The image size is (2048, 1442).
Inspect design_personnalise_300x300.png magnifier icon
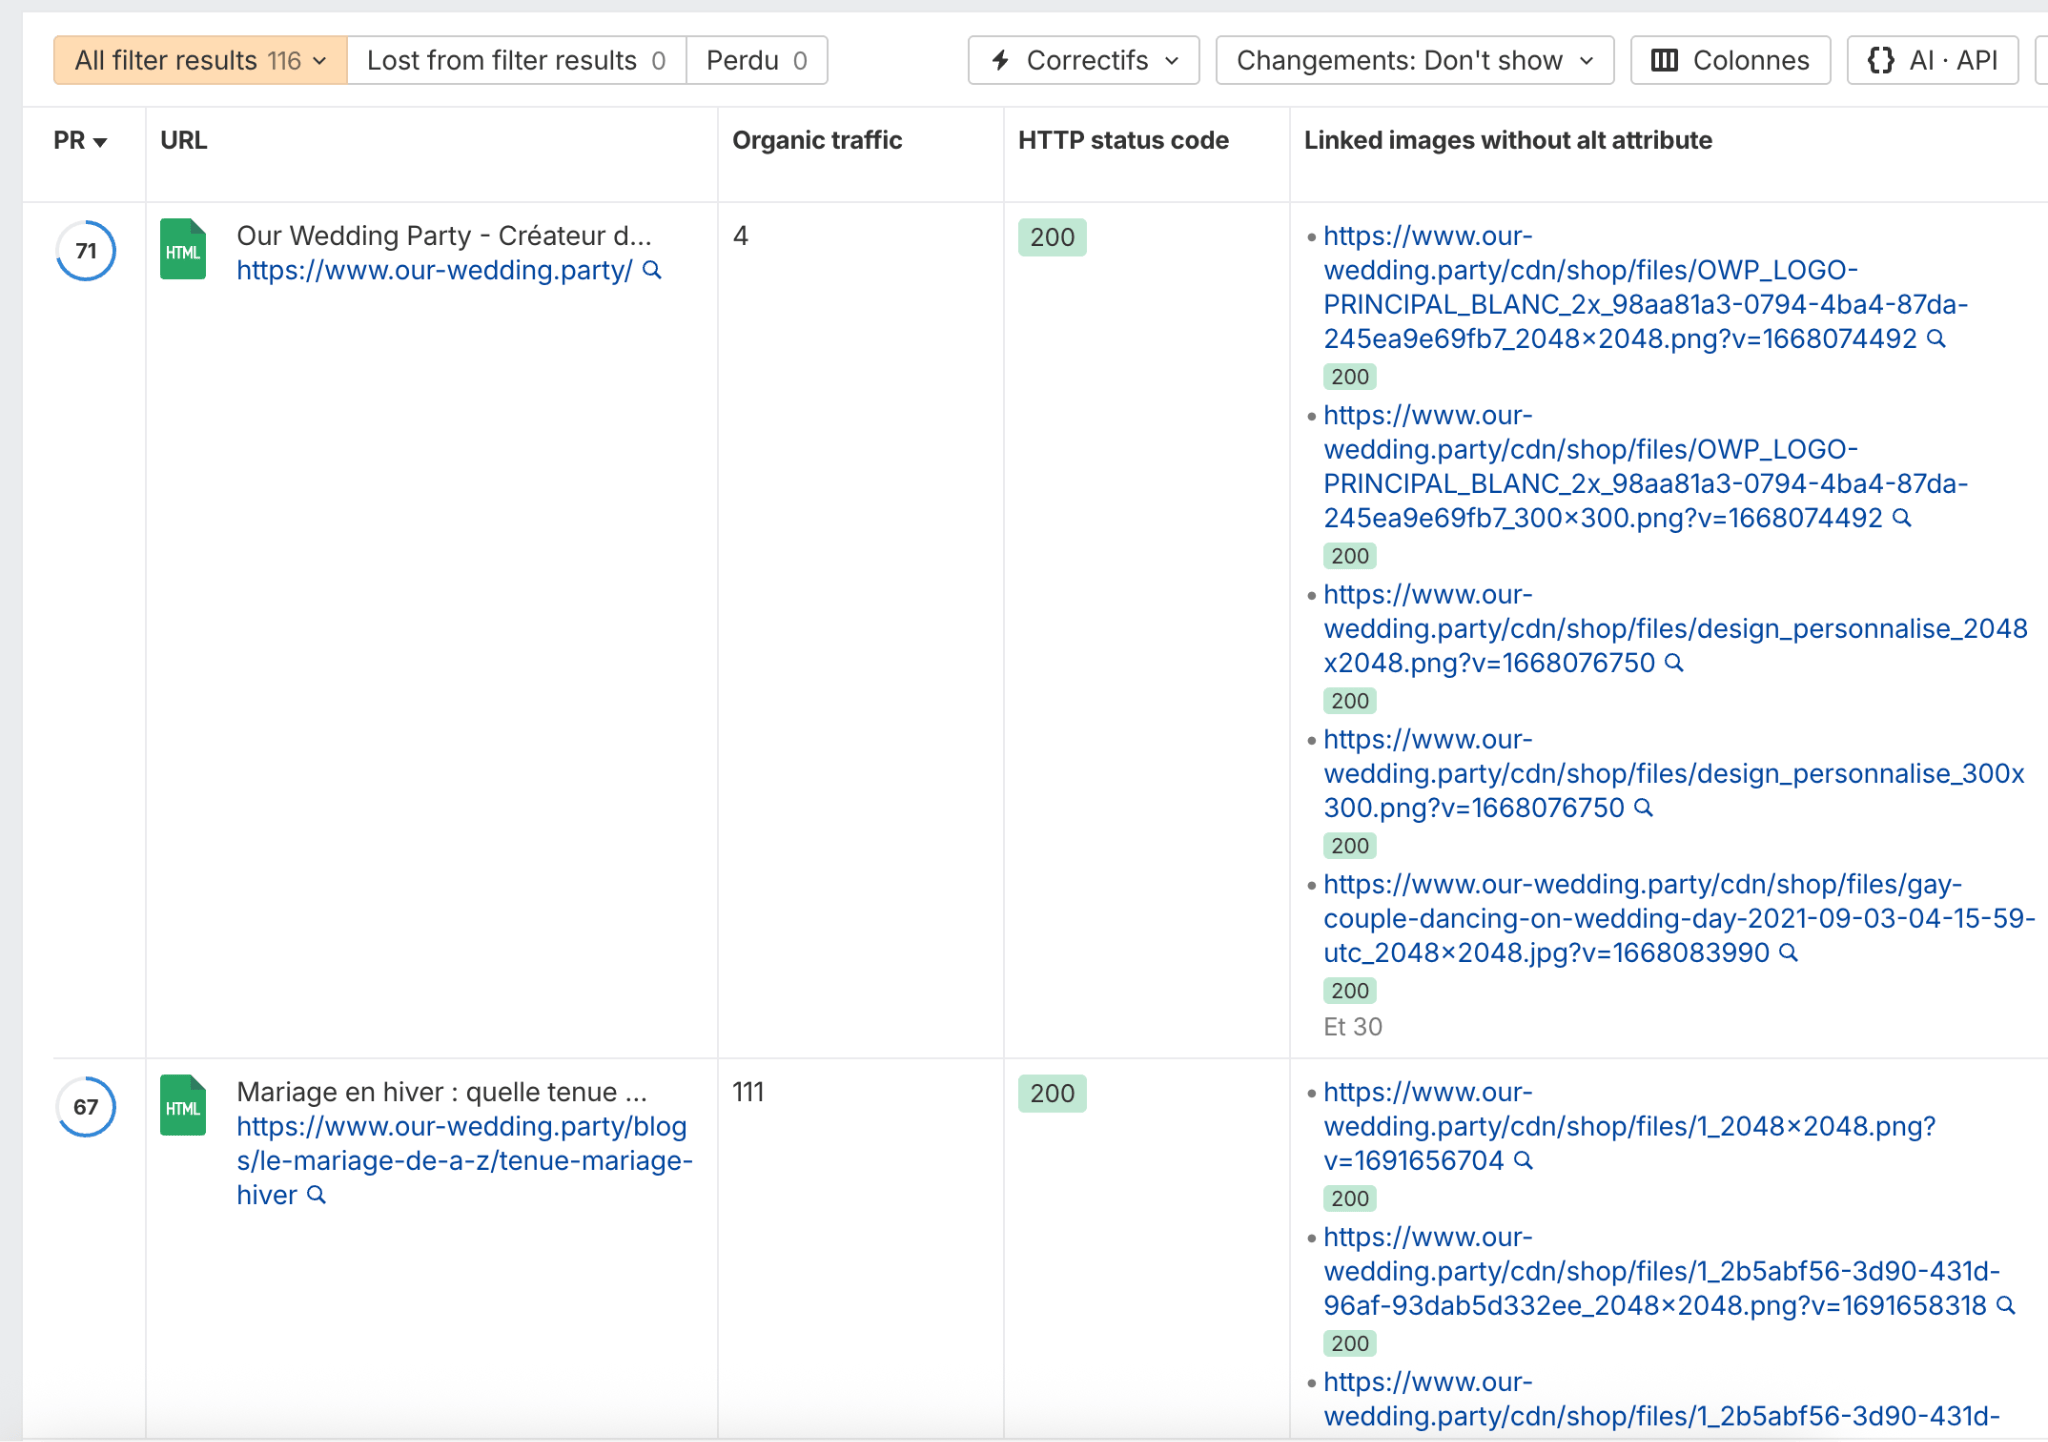1643,808
